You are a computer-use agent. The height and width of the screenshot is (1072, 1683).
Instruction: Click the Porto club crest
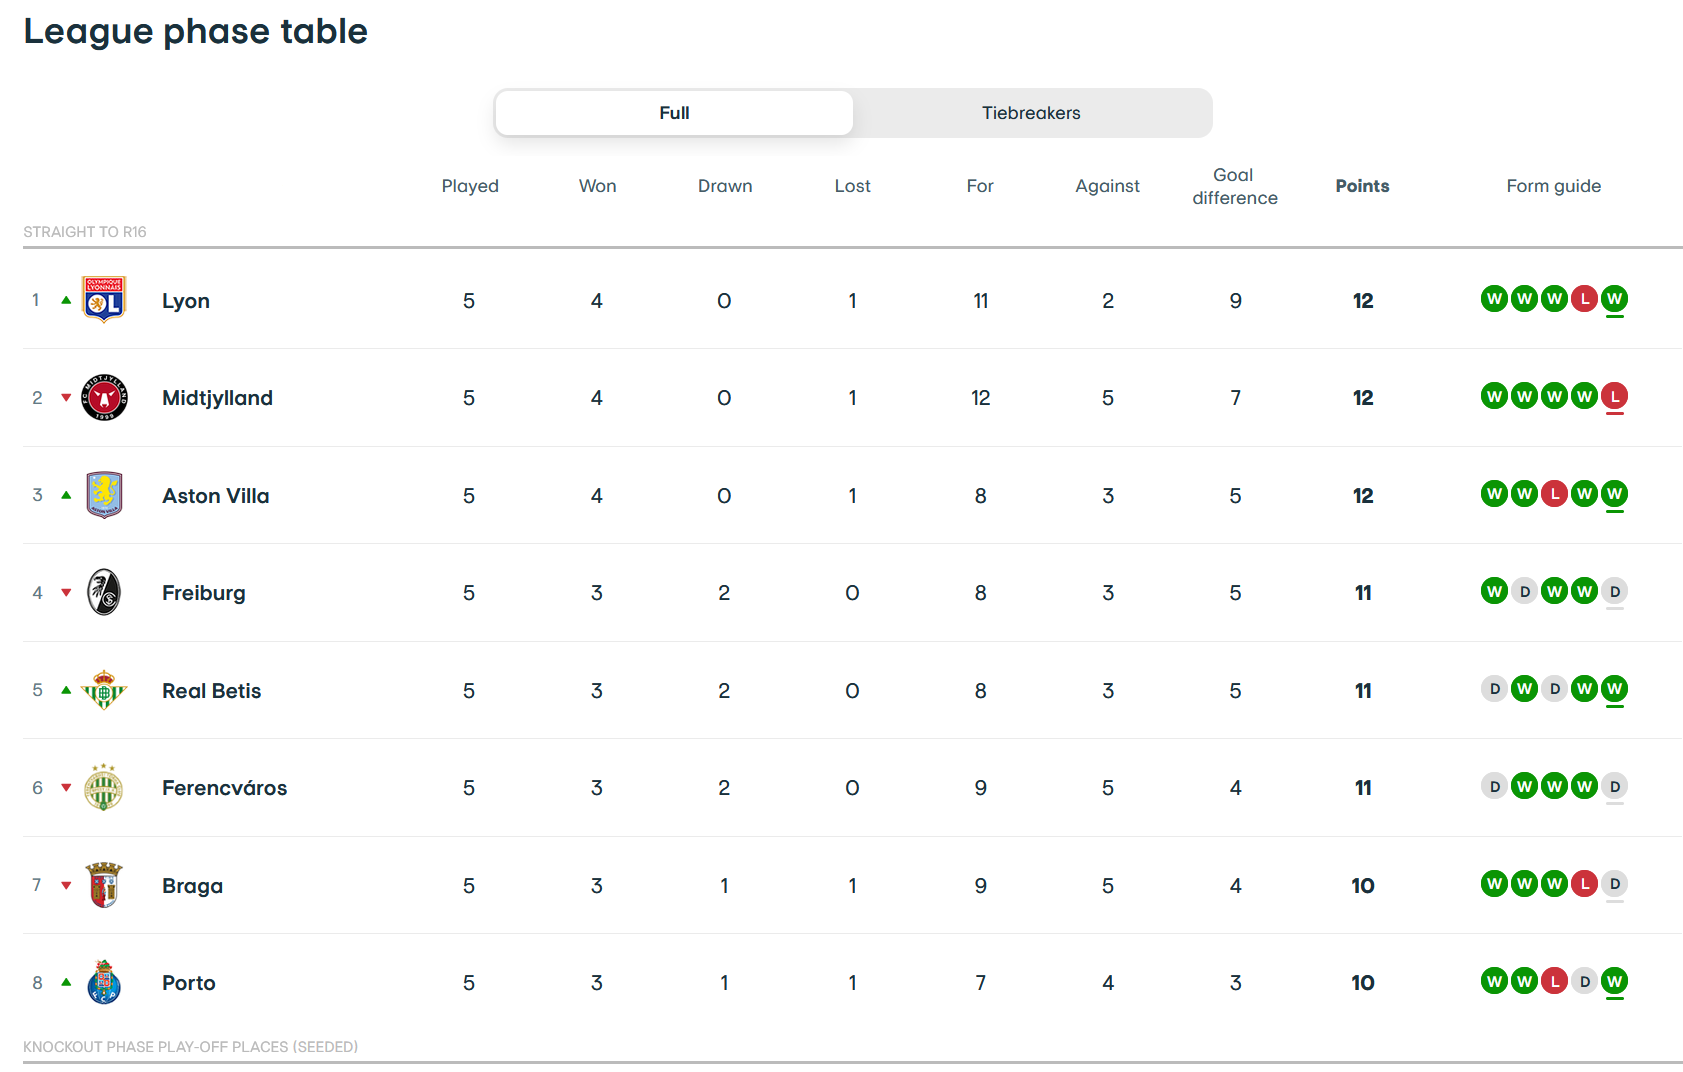pyautogui.click(x=104, y=982)
